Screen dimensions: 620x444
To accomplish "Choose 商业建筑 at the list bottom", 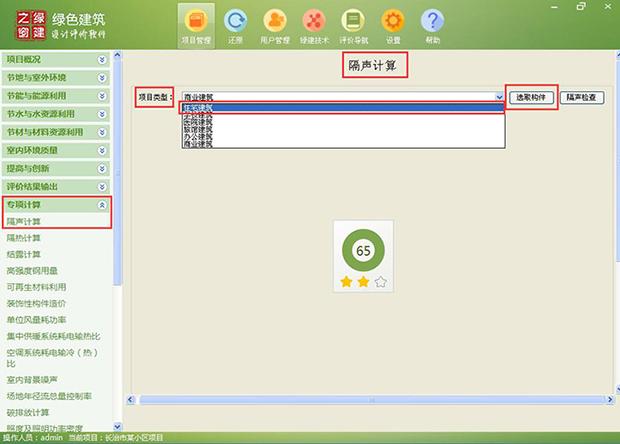I will pyautogui.click(x=343, y=144).
